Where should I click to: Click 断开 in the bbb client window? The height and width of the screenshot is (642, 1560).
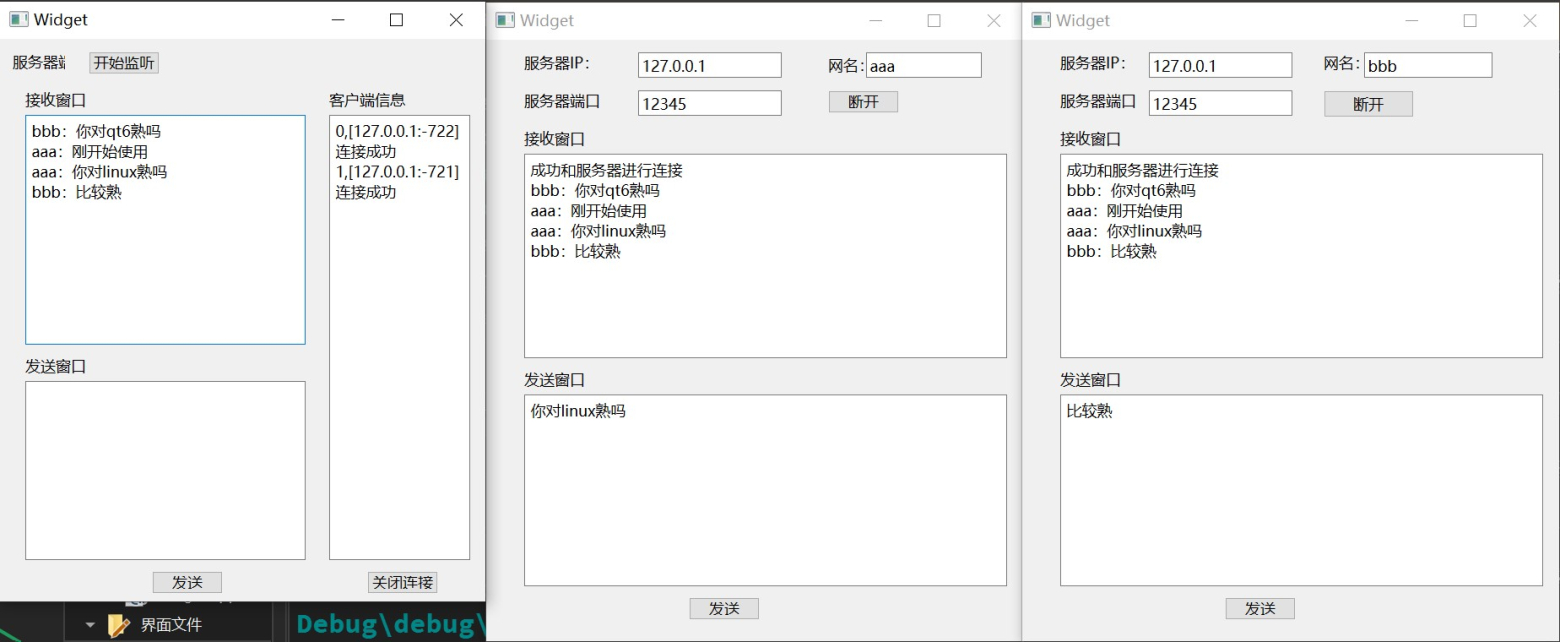click(1368, 104)
